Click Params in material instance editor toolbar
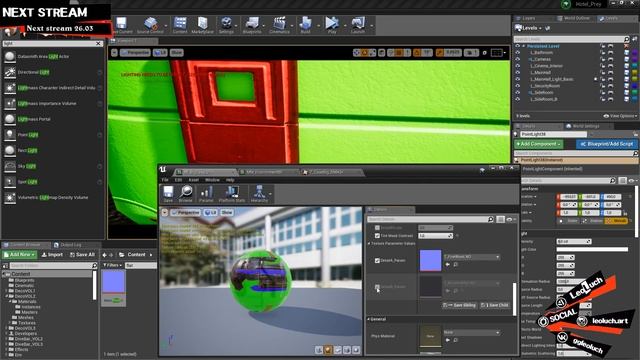 pyautogui.click(x=206, y=194)
